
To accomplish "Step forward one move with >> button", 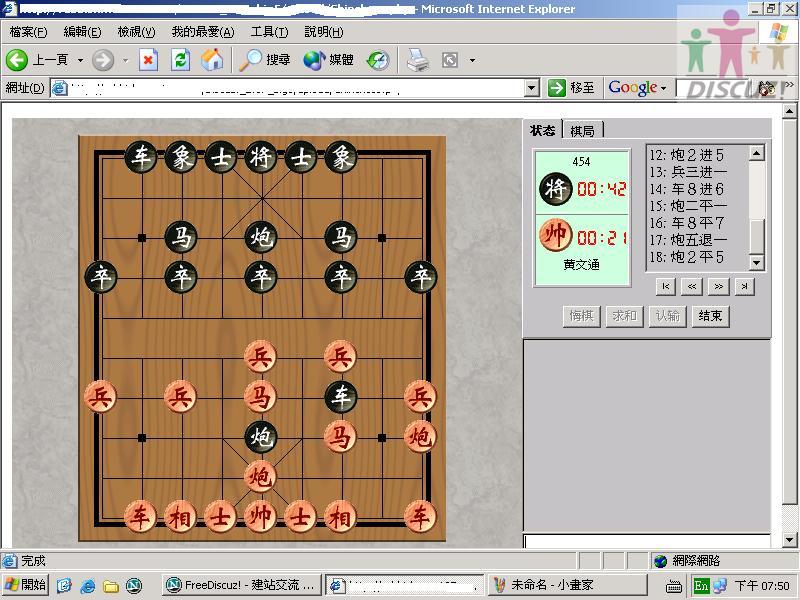I will (x=718, y=286).
